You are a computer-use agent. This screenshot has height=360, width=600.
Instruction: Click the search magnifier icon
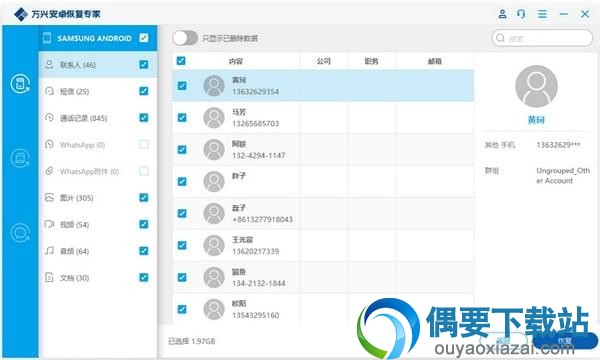tap(500, 38)
